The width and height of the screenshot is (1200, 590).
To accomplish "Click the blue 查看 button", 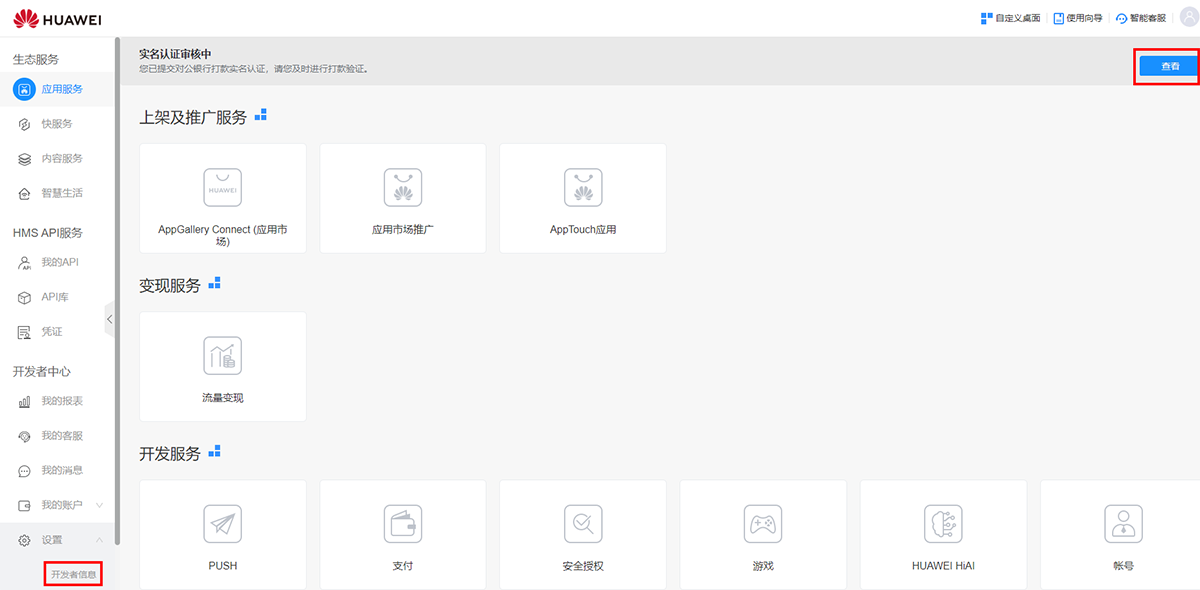I will point(1169,66).
